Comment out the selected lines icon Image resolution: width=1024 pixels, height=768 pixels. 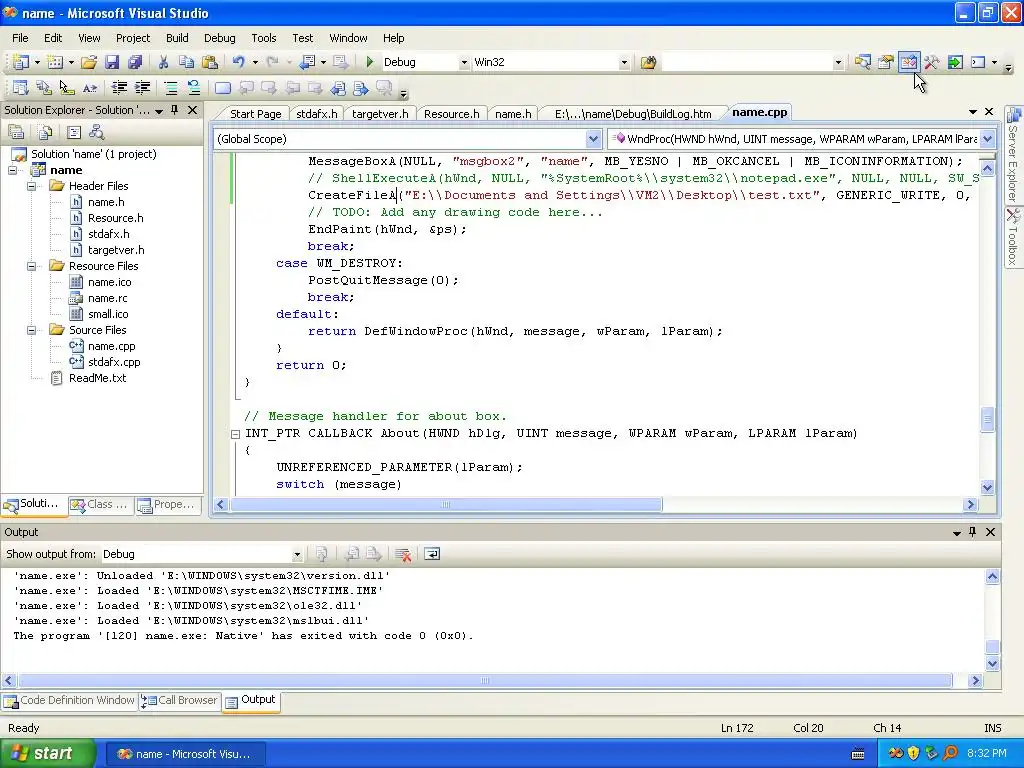click(x=170, y=88)
